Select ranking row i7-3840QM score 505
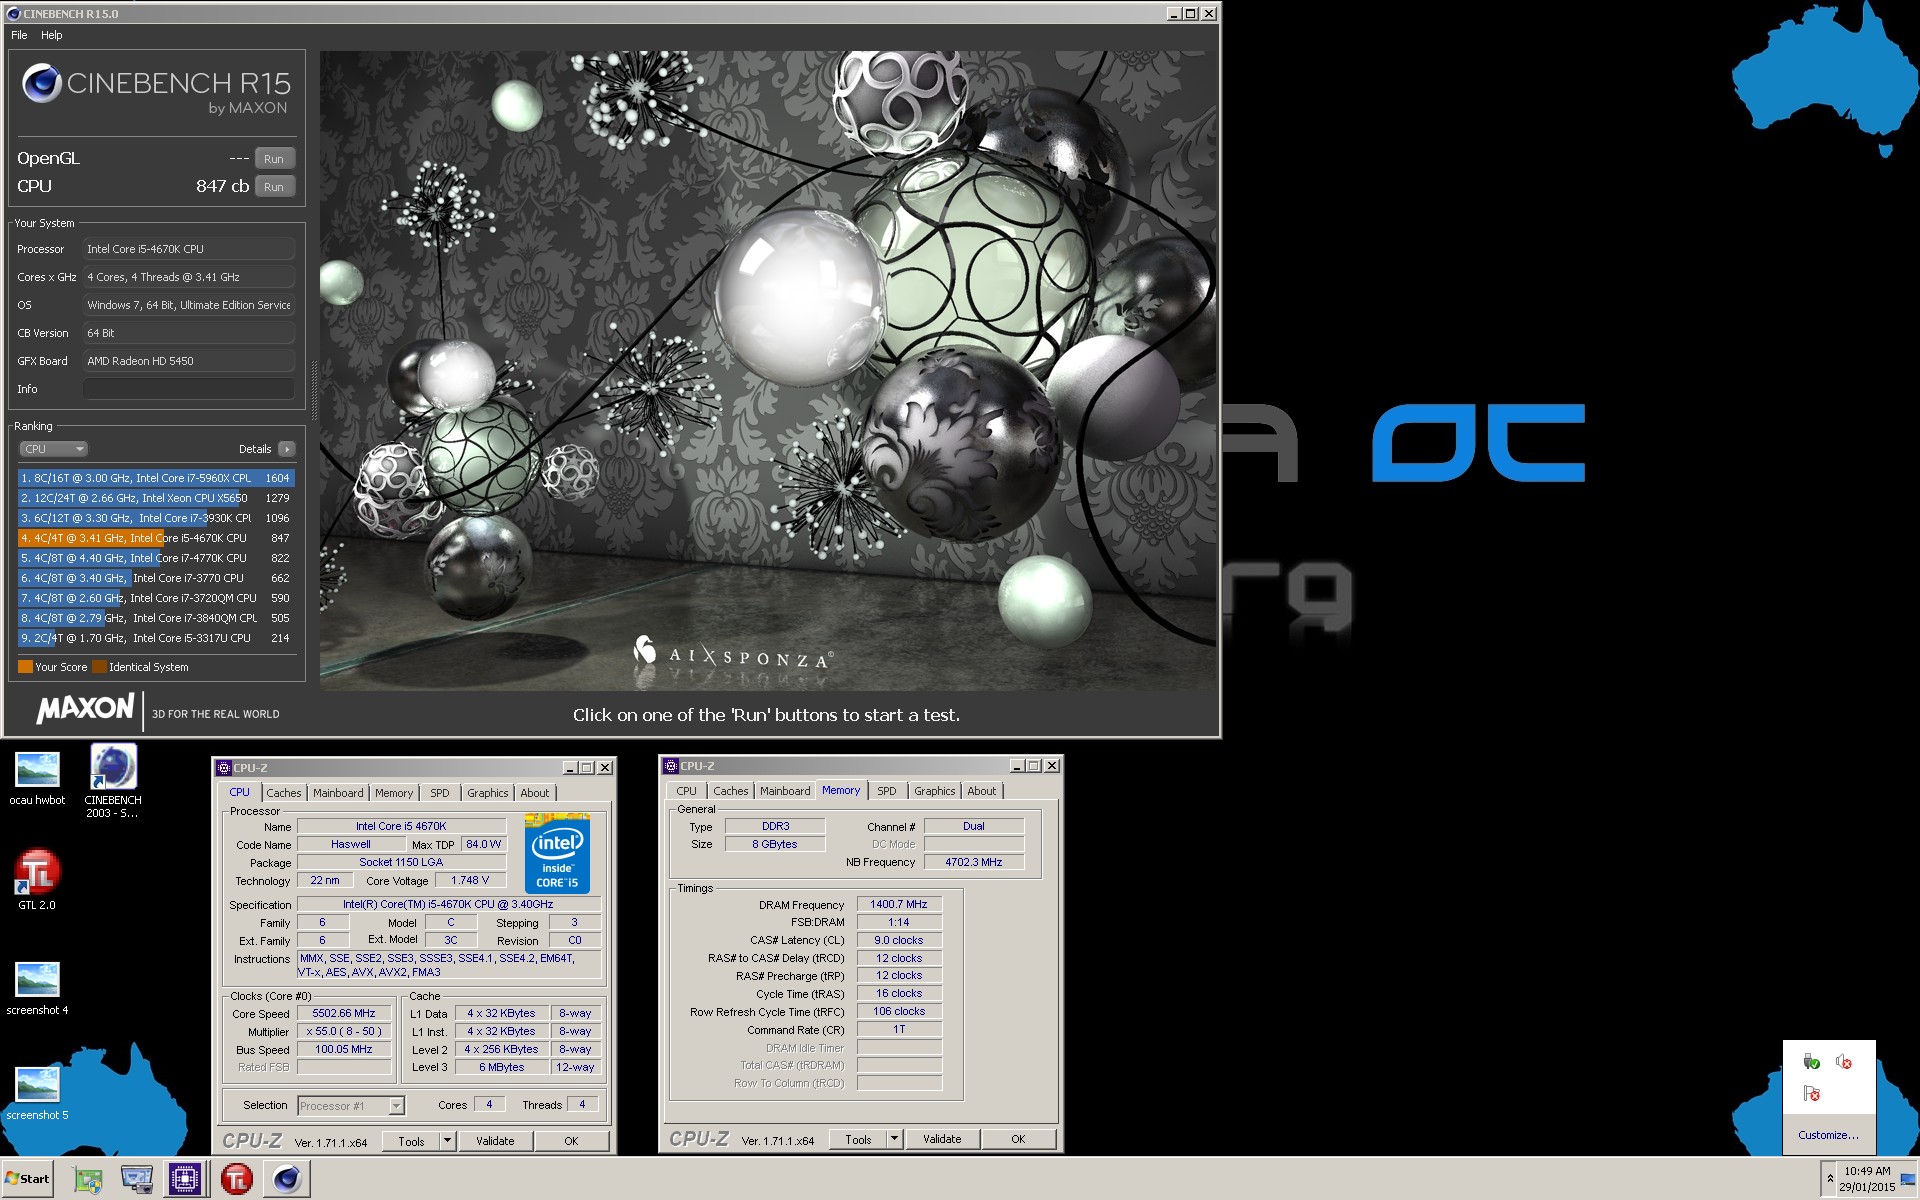1920x1200 pixels. pos(156,618)
